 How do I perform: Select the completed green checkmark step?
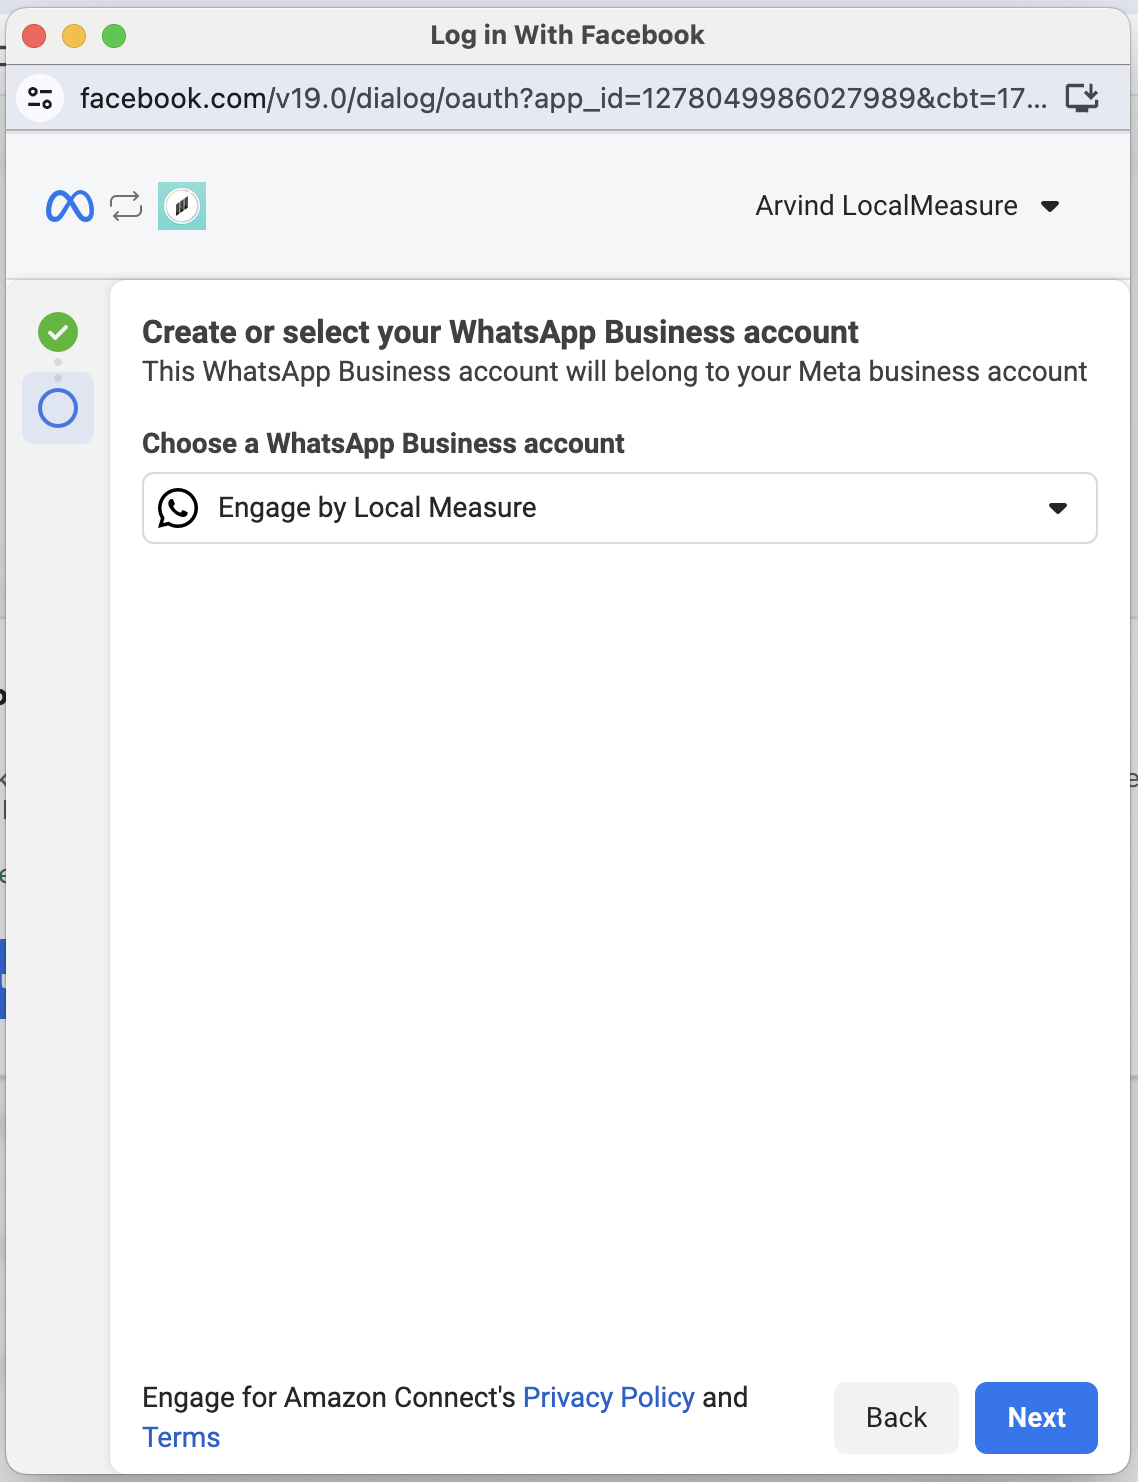tap(58, 332)
